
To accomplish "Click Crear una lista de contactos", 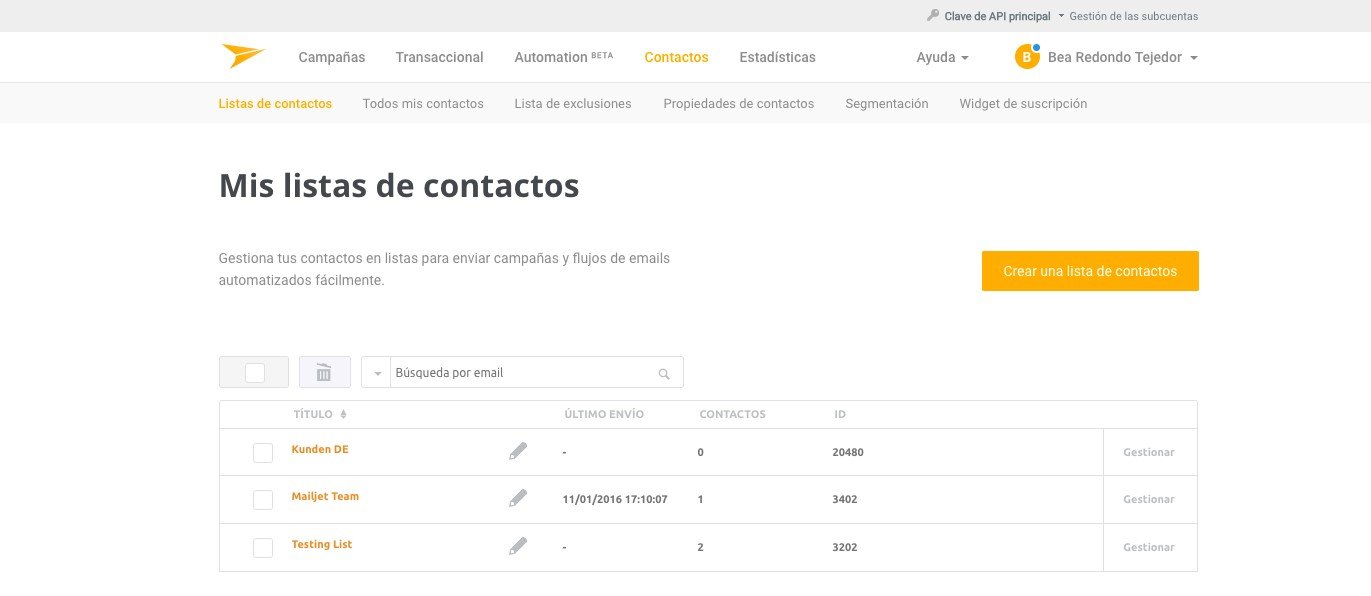I will pos(1090,270).
